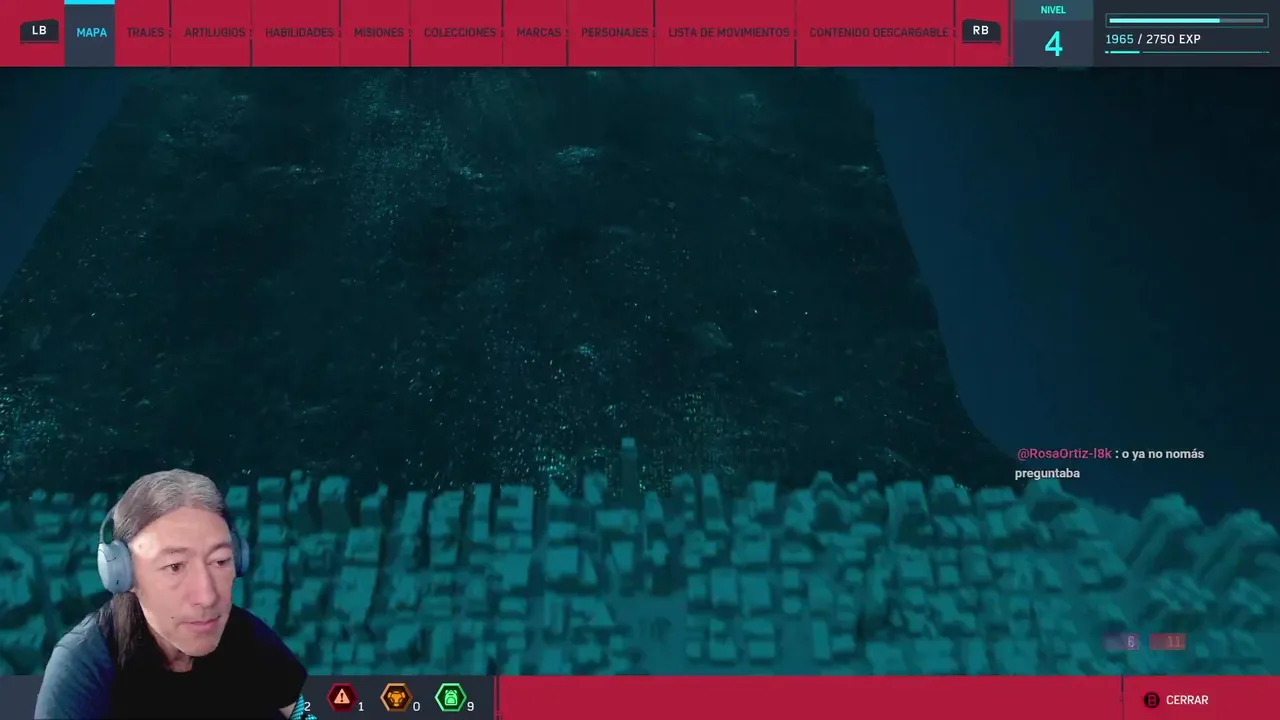Switch to the COLECCIONES tab
1280x720 pixels.
coord(459,33)
